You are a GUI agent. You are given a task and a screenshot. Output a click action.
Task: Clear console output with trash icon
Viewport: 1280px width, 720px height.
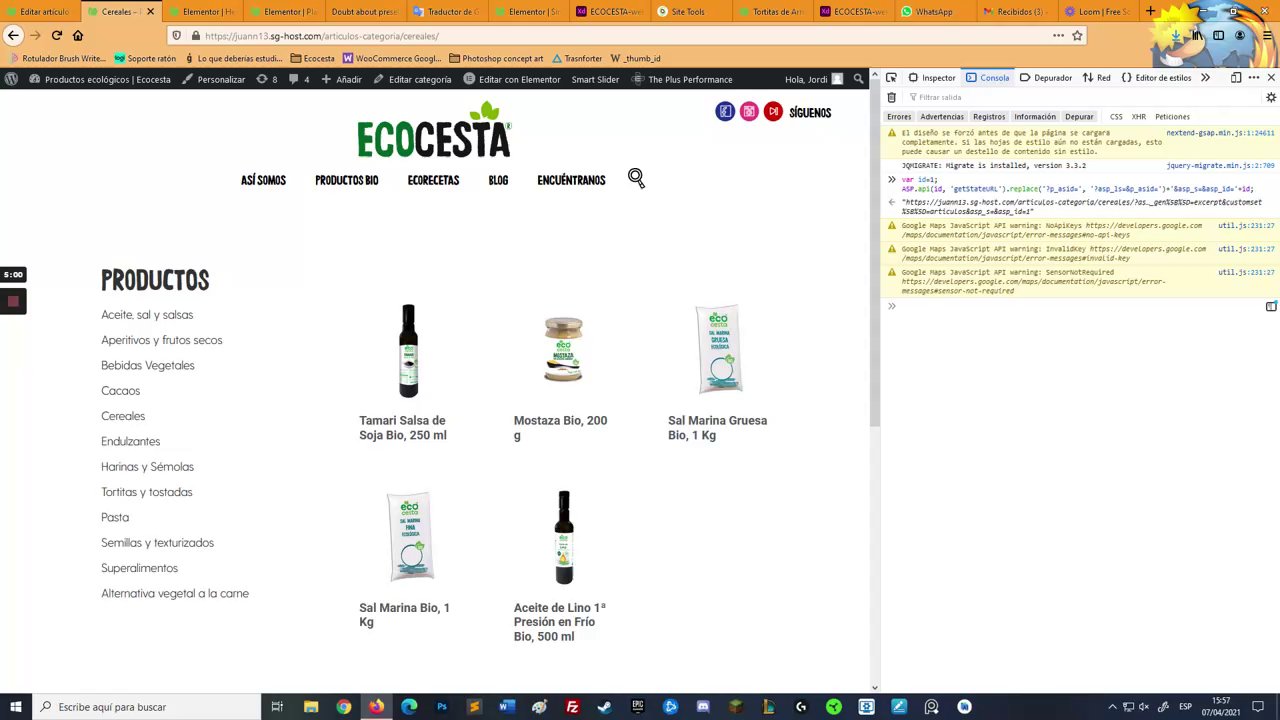coord(892,97)
